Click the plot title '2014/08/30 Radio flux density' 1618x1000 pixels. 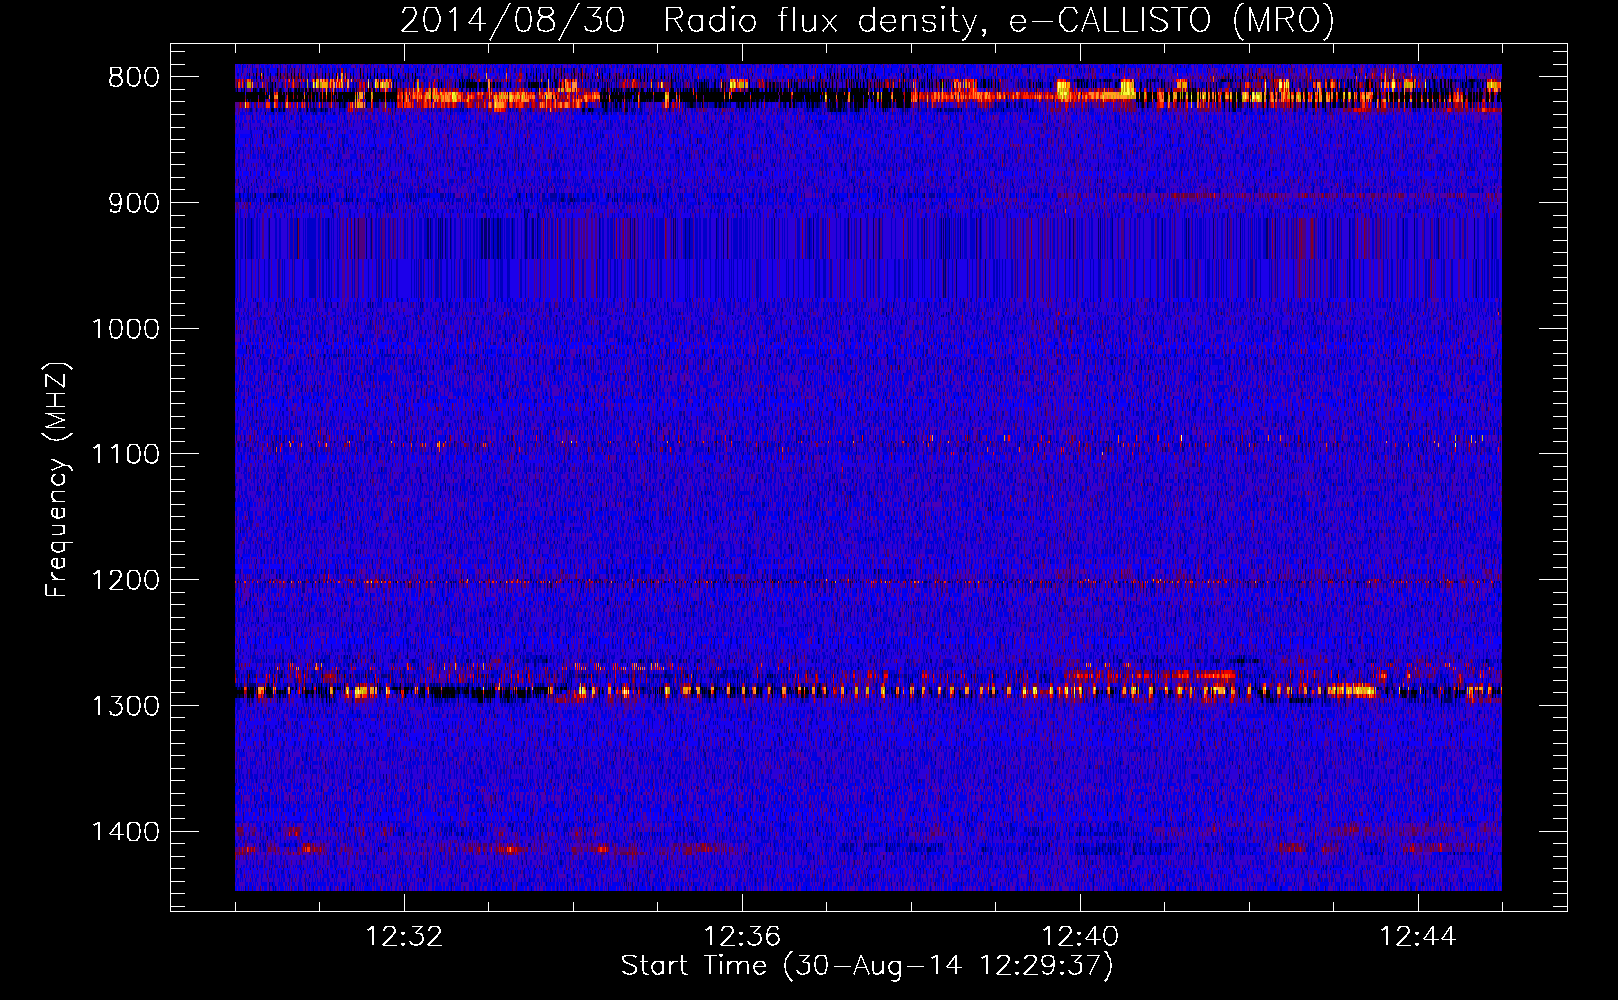[867, 21]
